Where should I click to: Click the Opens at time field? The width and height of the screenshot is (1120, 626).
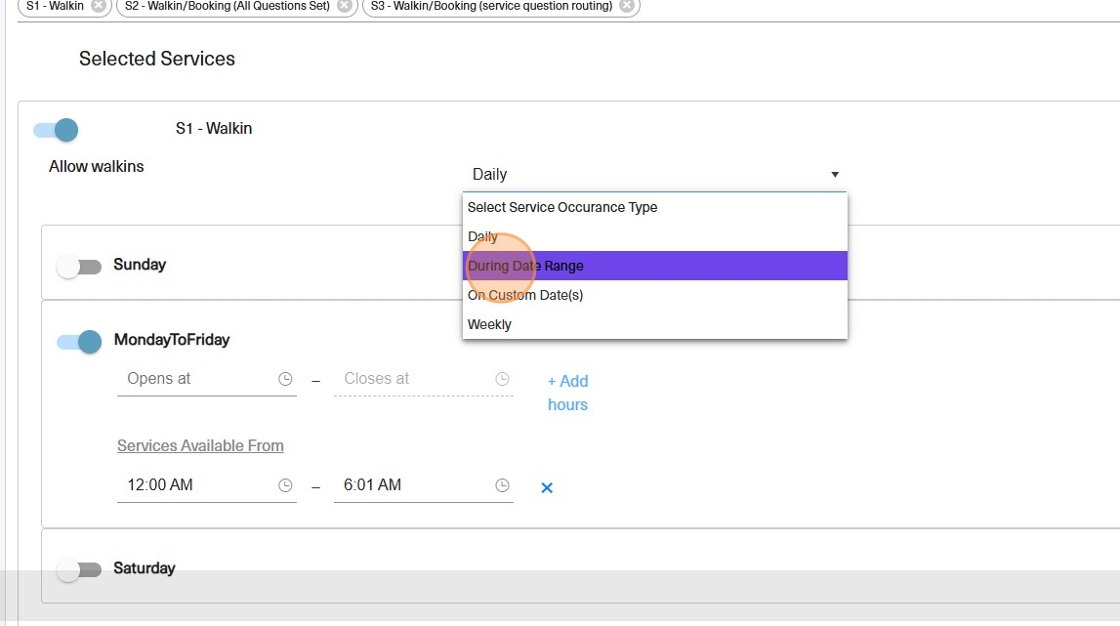click(195, 379)
